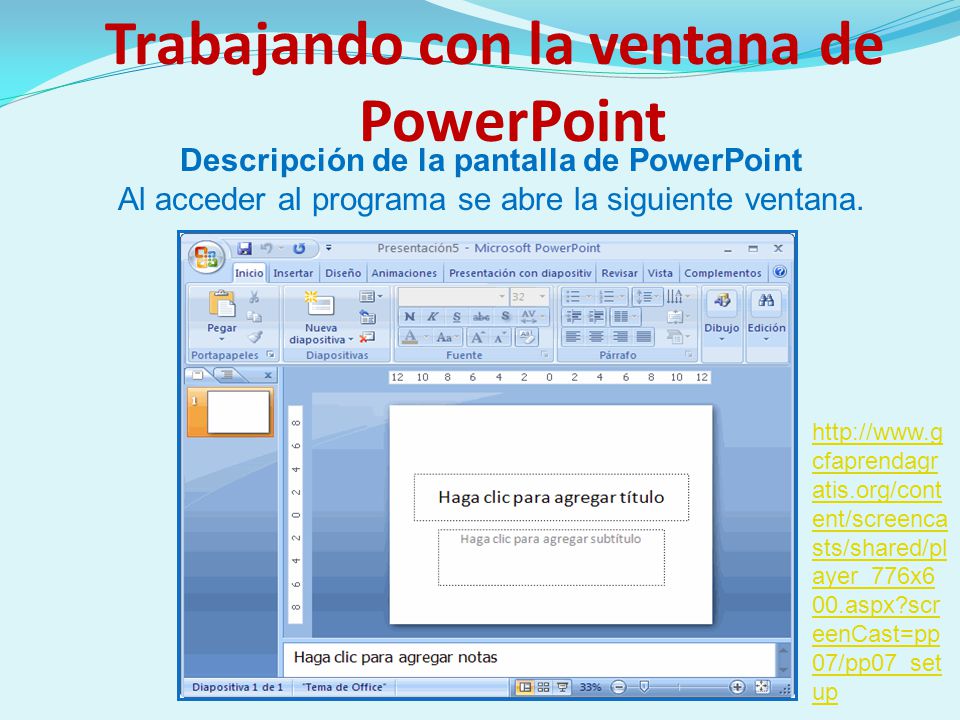Screen dimensions: 960x720
Task: Close the slides/outline pane with X
Action: pyautogui.click(x=268, y=375)
